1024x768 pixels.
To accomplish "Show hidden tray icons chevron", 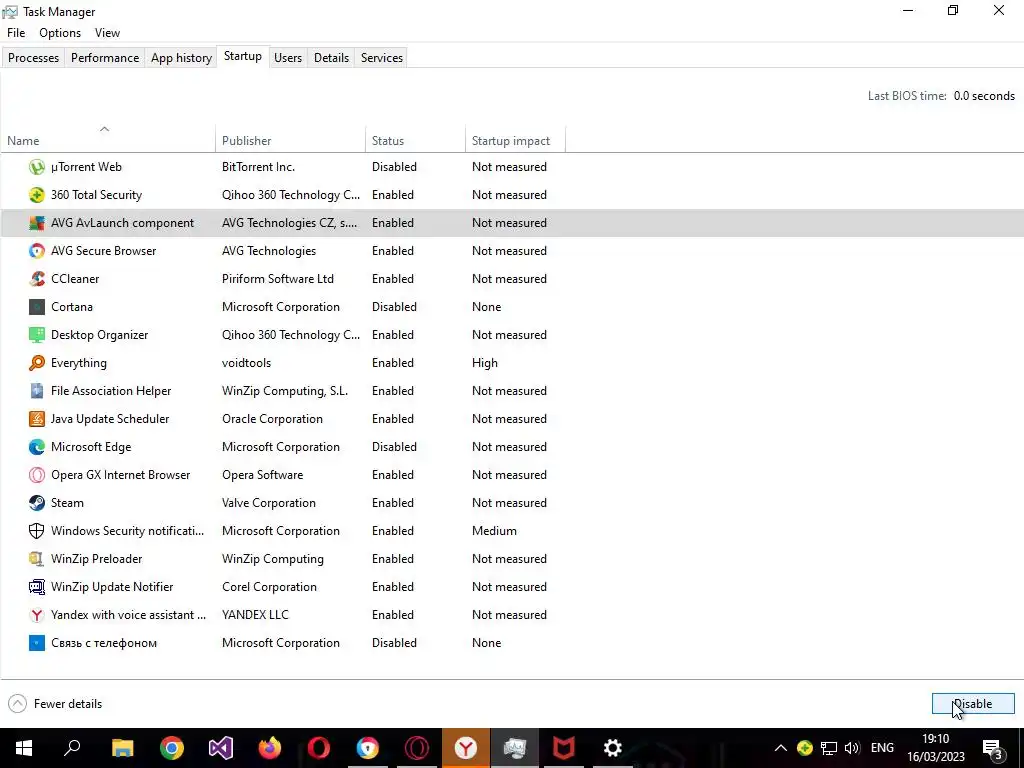I will click(x=780, y=748).
